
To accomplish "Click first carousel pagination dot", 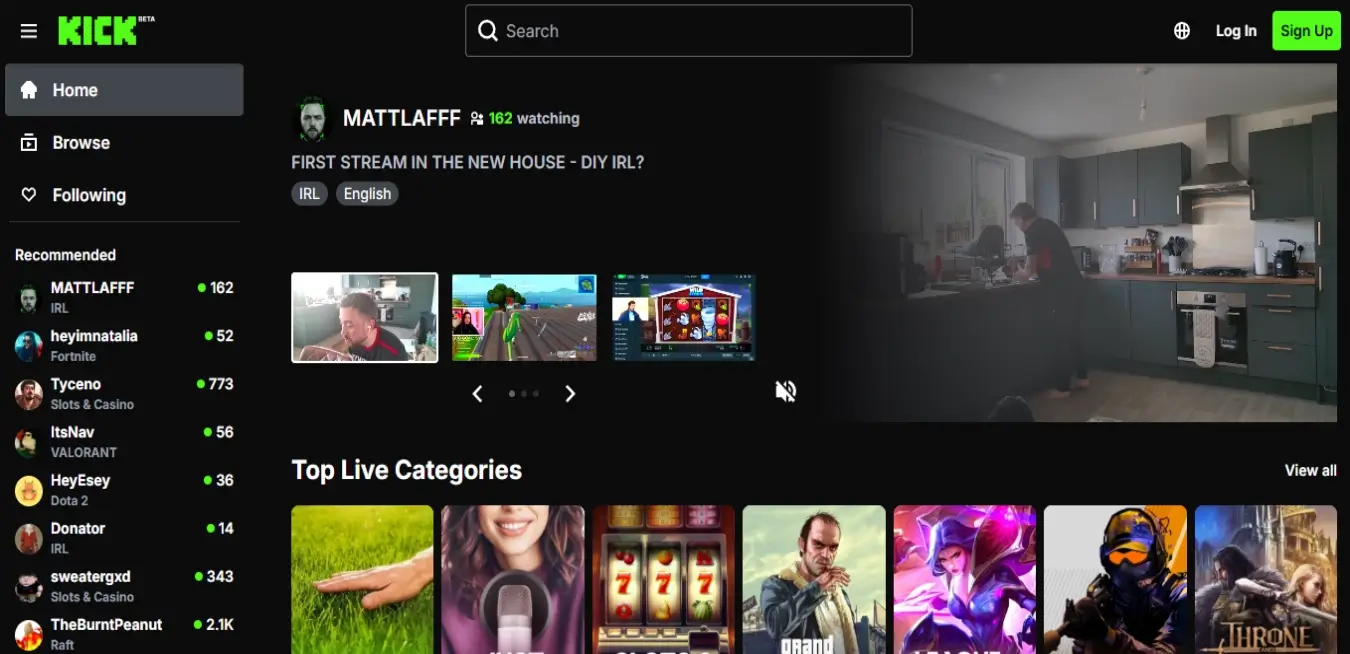I will coord(512,394).
